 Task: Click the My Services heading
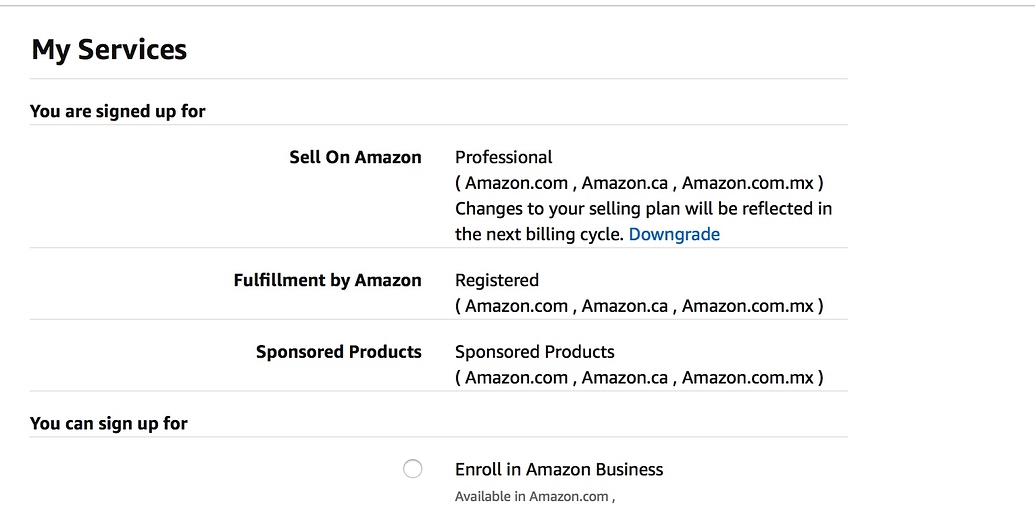(109, 49)
